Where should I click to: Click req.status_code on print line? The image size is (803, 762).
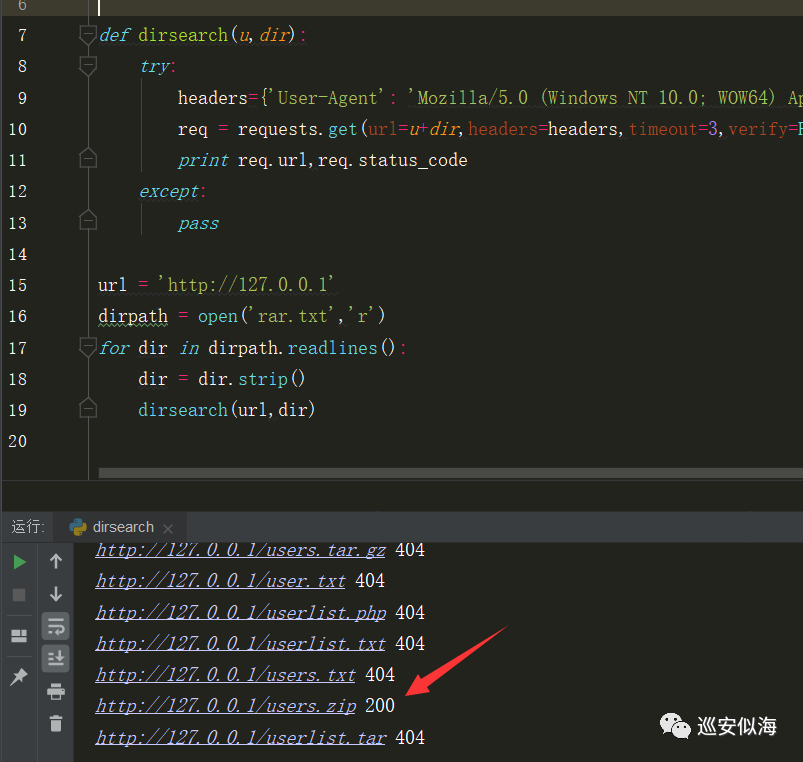click(x=393, y=160)
